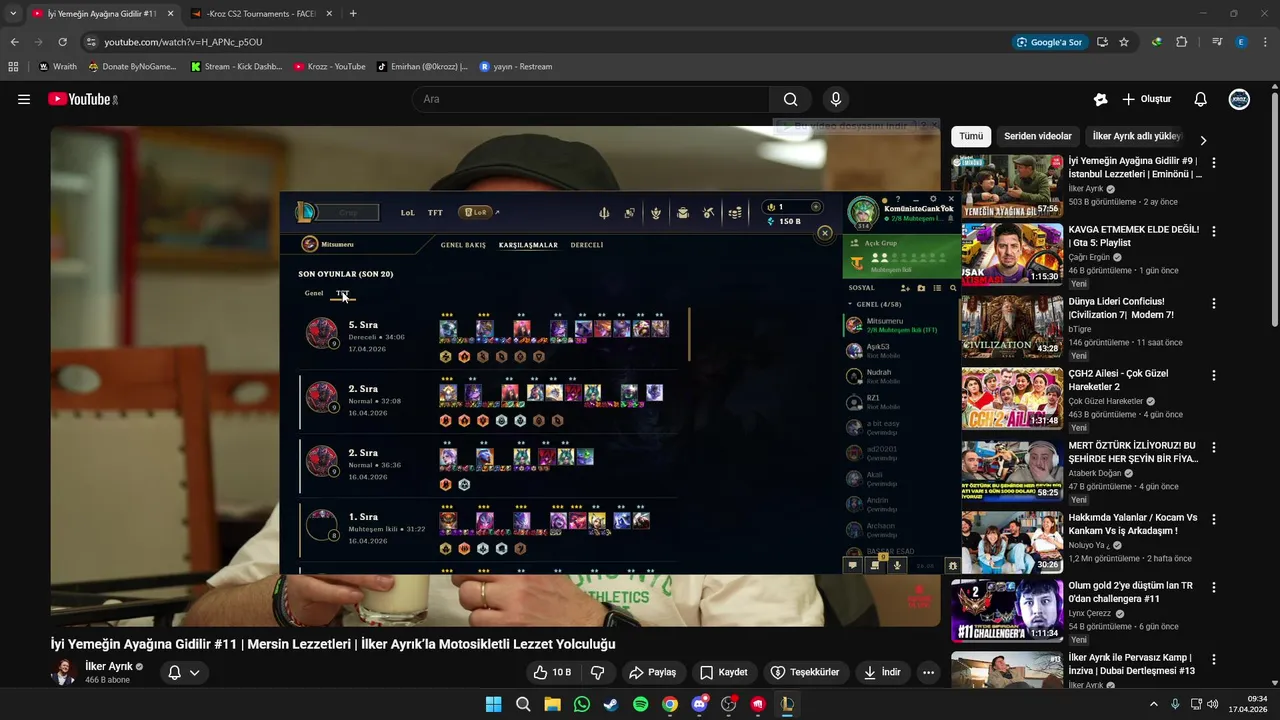
Task: Click the Teşekkürler thanks button
Action: pos(805,672)
